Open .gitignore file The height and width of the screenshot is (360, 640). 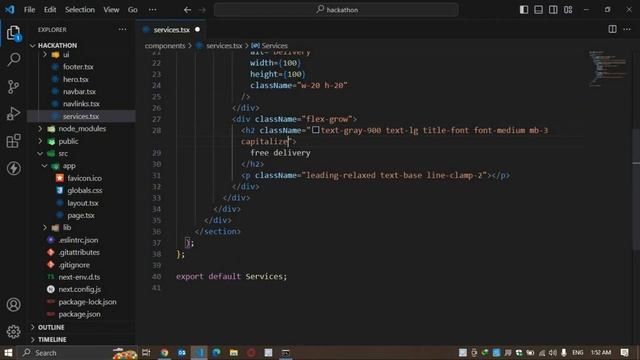click(x=74, y=265)
